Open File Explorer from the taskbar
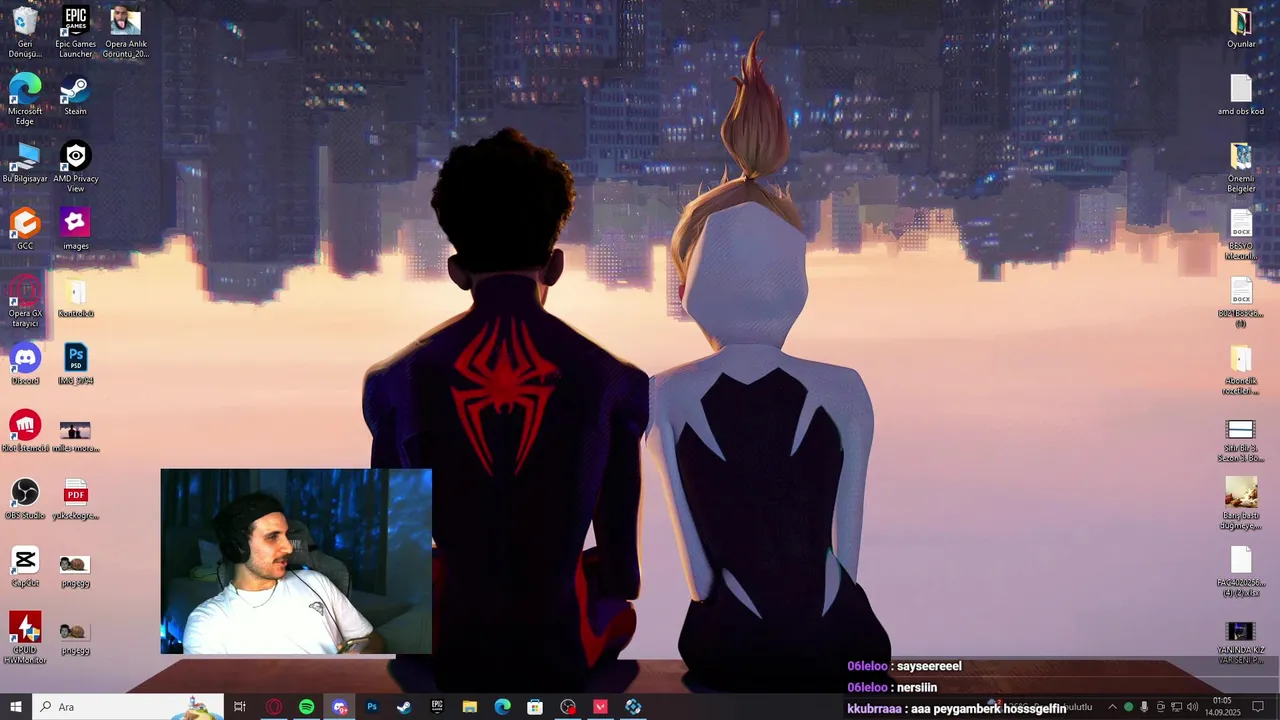This screenshot has width=1280, height=720. point(470,707)
